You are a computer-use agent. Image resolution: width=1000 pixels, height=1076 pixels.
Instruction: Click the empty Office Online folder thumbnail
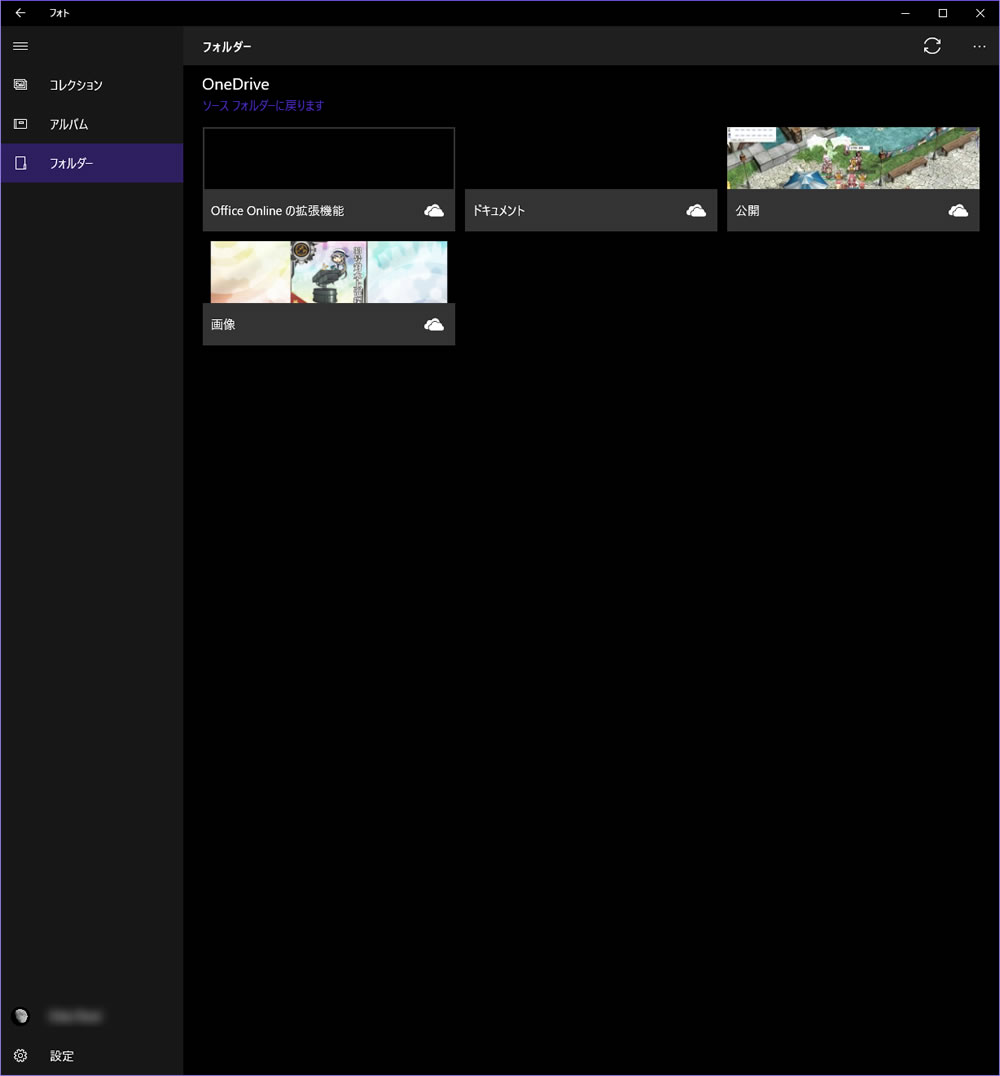click(x=329, y=158)
